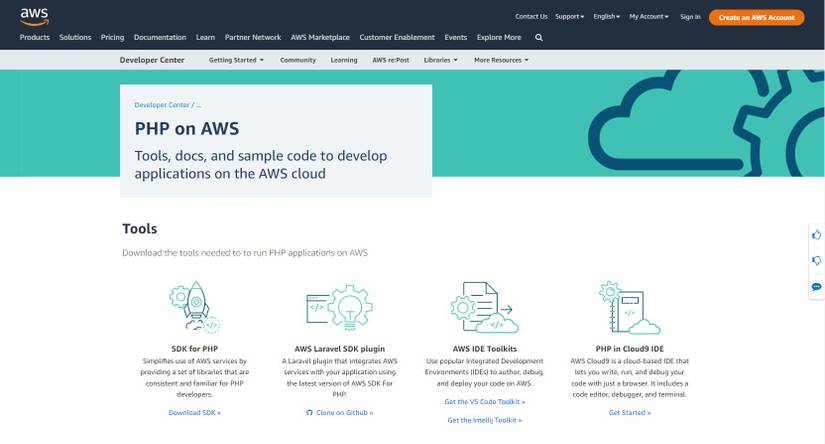Viewport: 825px width, 444px height.
Task: Open the Learning tab in Developer Center
Action: coord(344,60)
